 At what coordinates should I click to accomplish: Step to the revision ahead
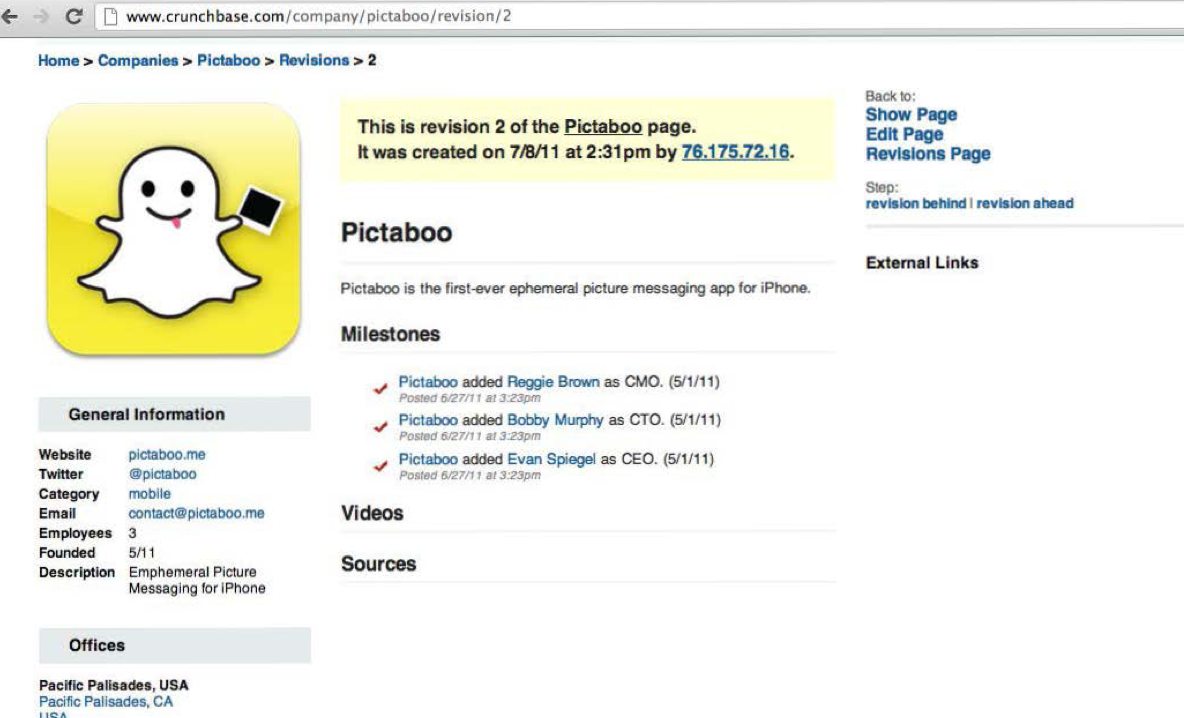[x=1025, y=203]
